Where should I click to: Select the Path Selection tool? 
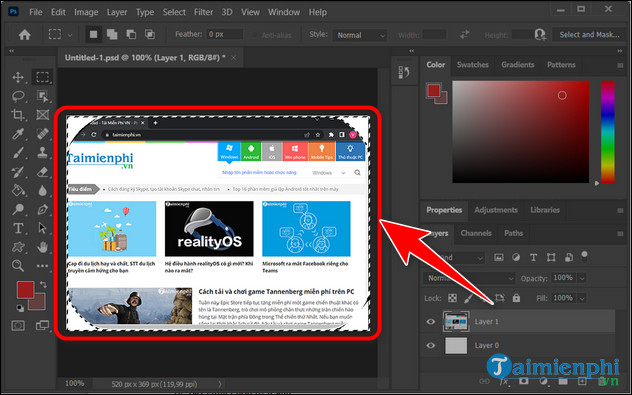point(42,228)
